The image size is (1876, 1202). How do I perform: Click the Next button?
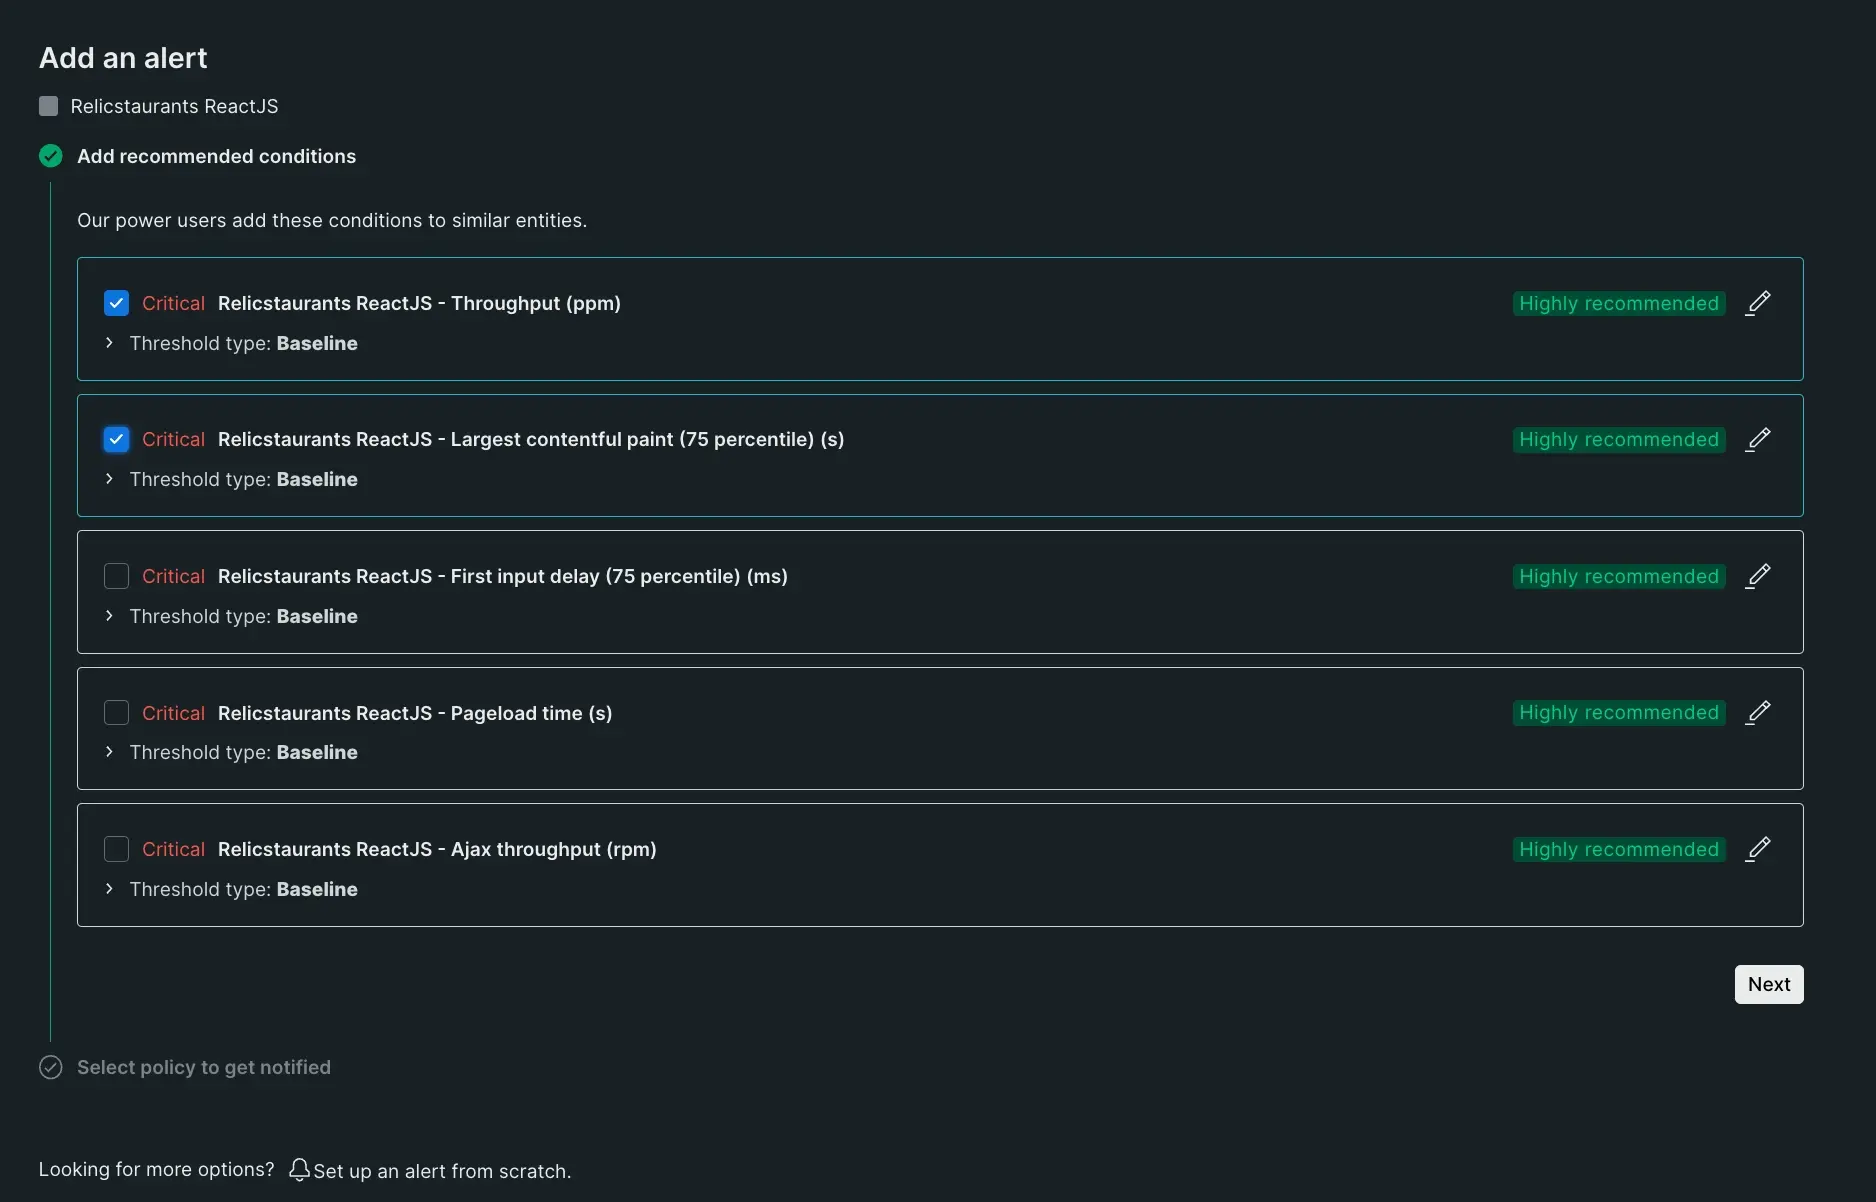(1768, 984)
